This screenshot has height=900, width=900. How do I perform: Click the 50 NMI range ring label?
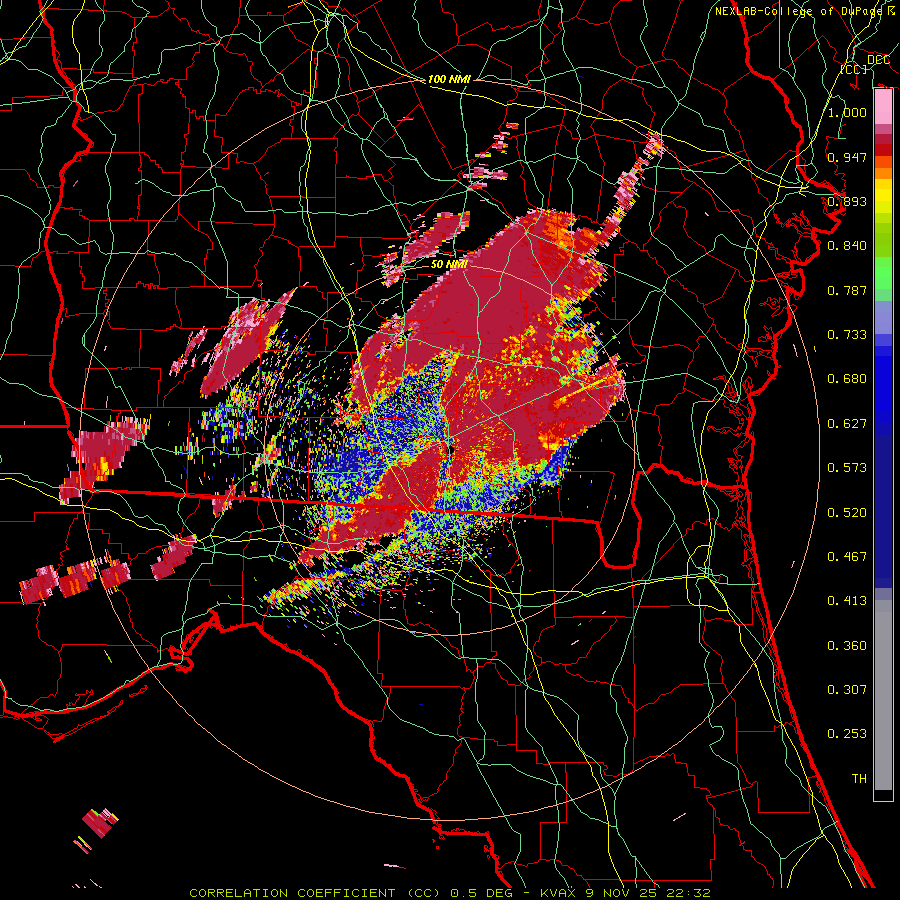point(448,264)
